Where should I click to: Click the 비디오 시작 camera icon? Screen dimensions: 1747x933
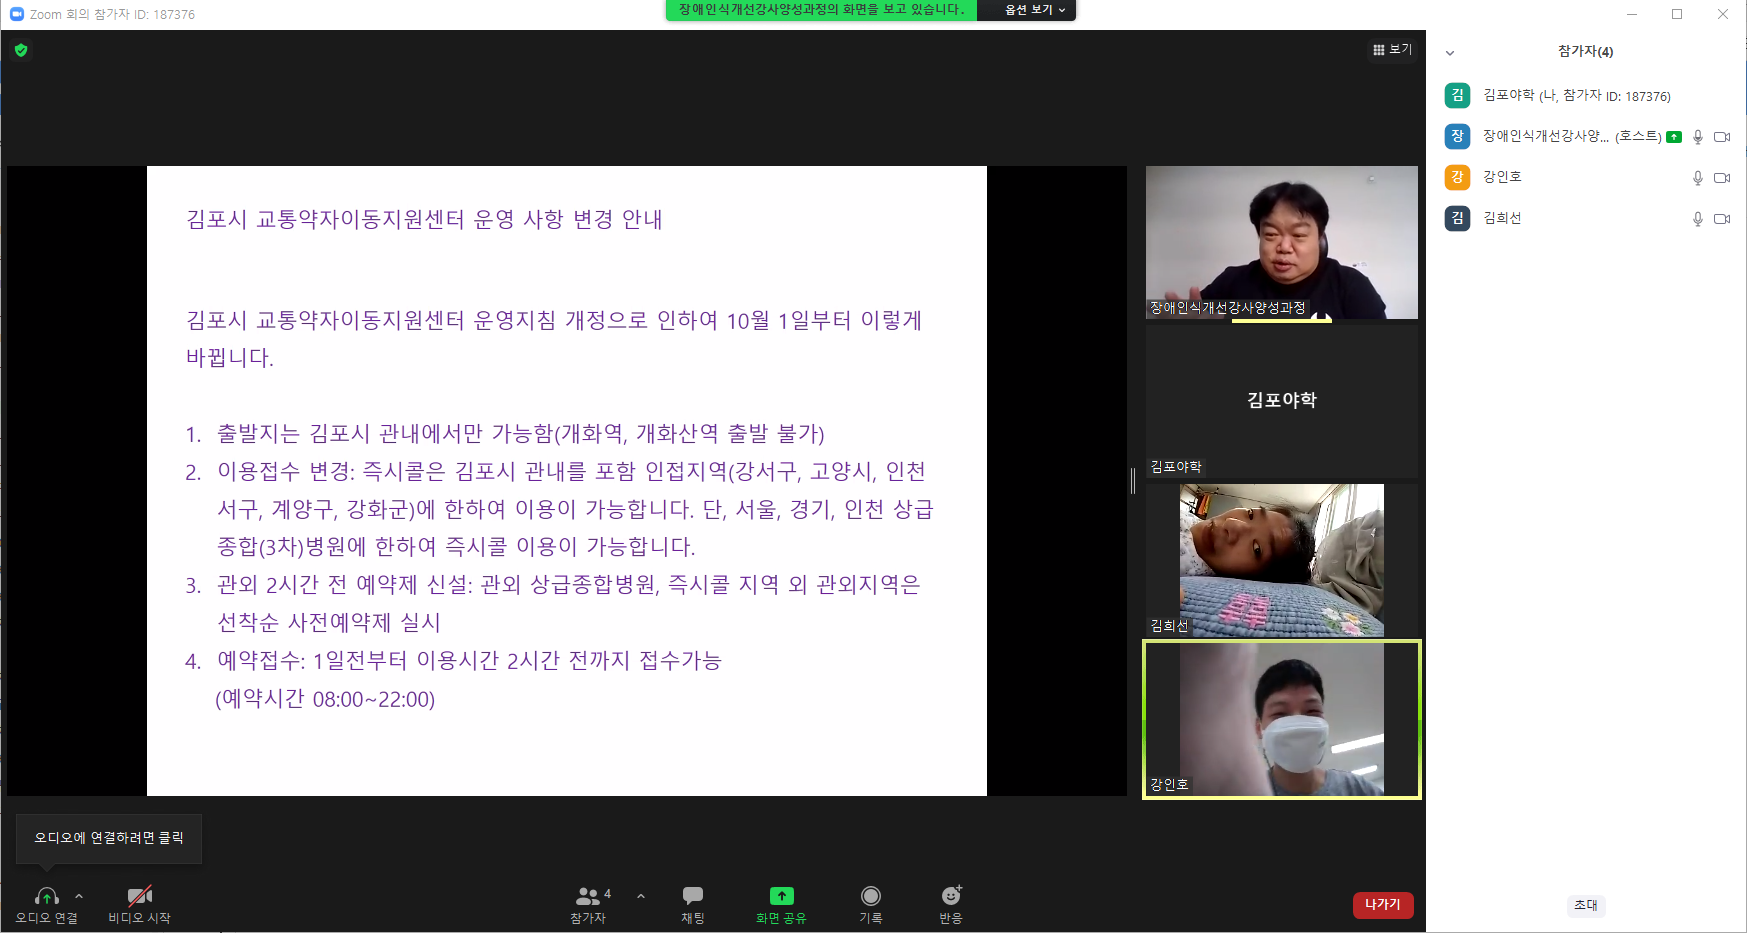(x=140, y=895)
